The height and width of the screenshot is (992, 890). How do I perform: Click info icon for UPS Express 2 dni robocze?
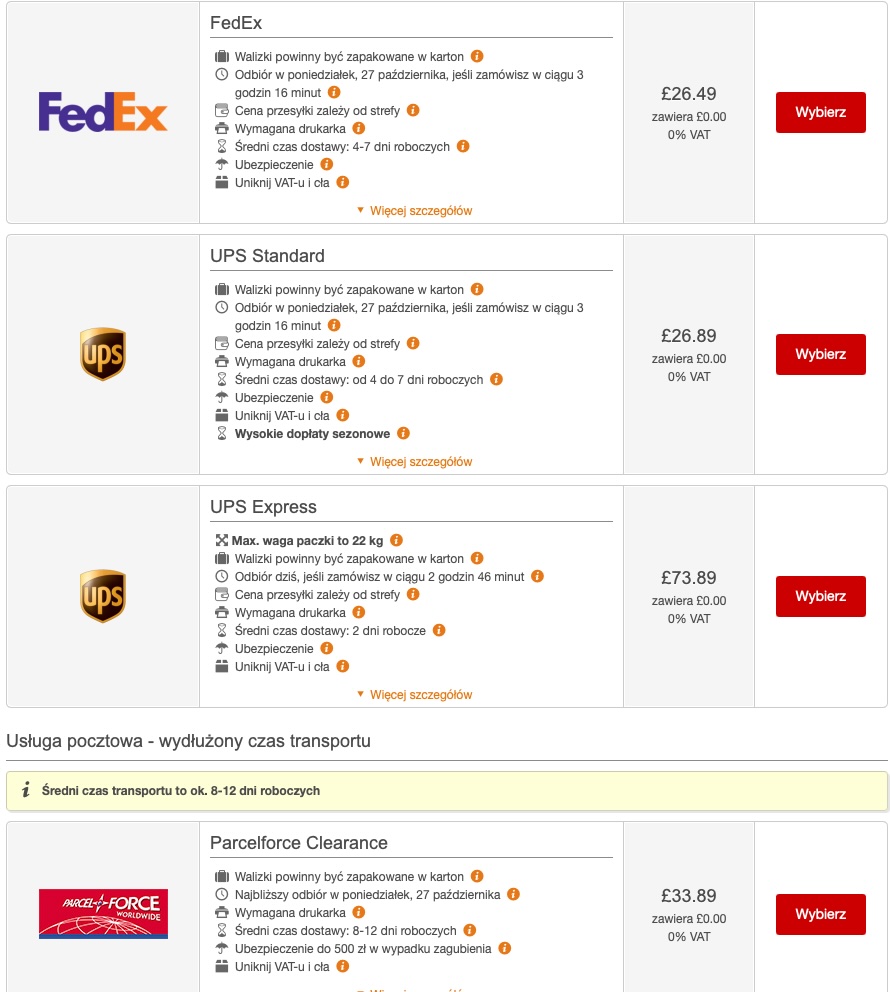click(439, 630)
